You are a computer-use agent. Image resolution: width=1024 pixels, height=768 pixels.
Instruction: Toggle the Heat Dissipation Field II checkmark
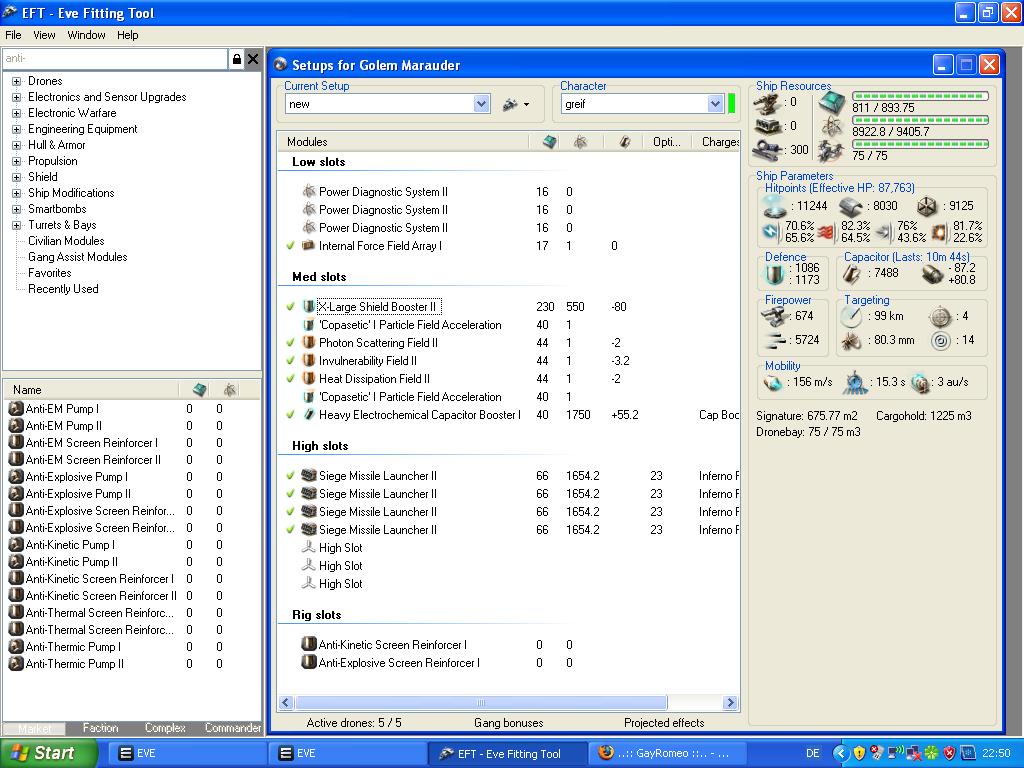pyautogui.click(x=291, y=379)
